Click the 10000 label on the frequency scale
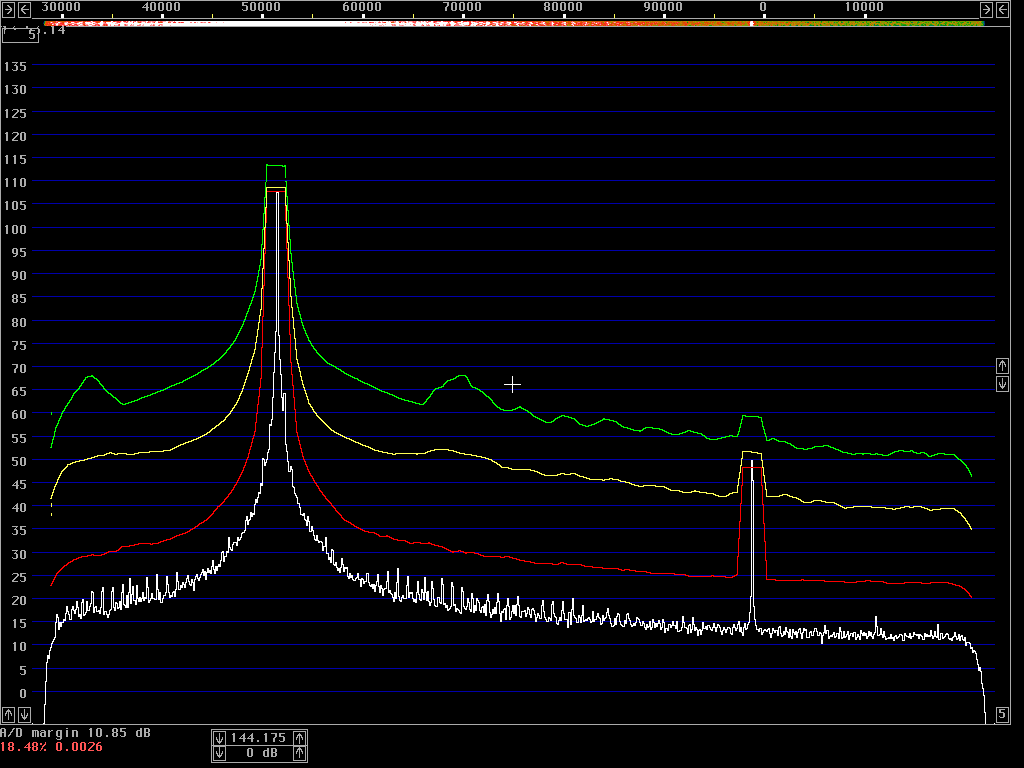The width and height of the screenshot is (1024, 768). (864, 7)
